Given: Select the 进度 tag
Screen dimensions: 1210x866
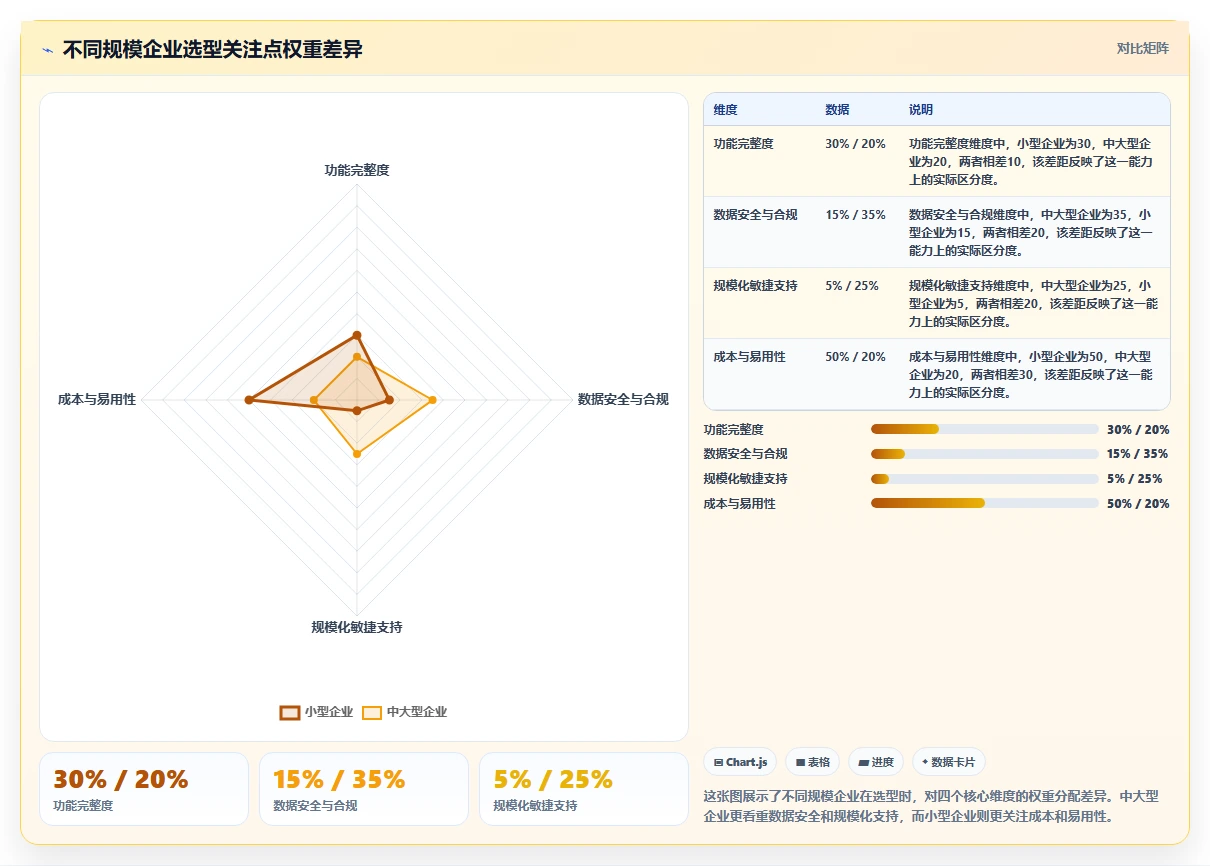Looking at the screenshot, I should tap(876, 762).
